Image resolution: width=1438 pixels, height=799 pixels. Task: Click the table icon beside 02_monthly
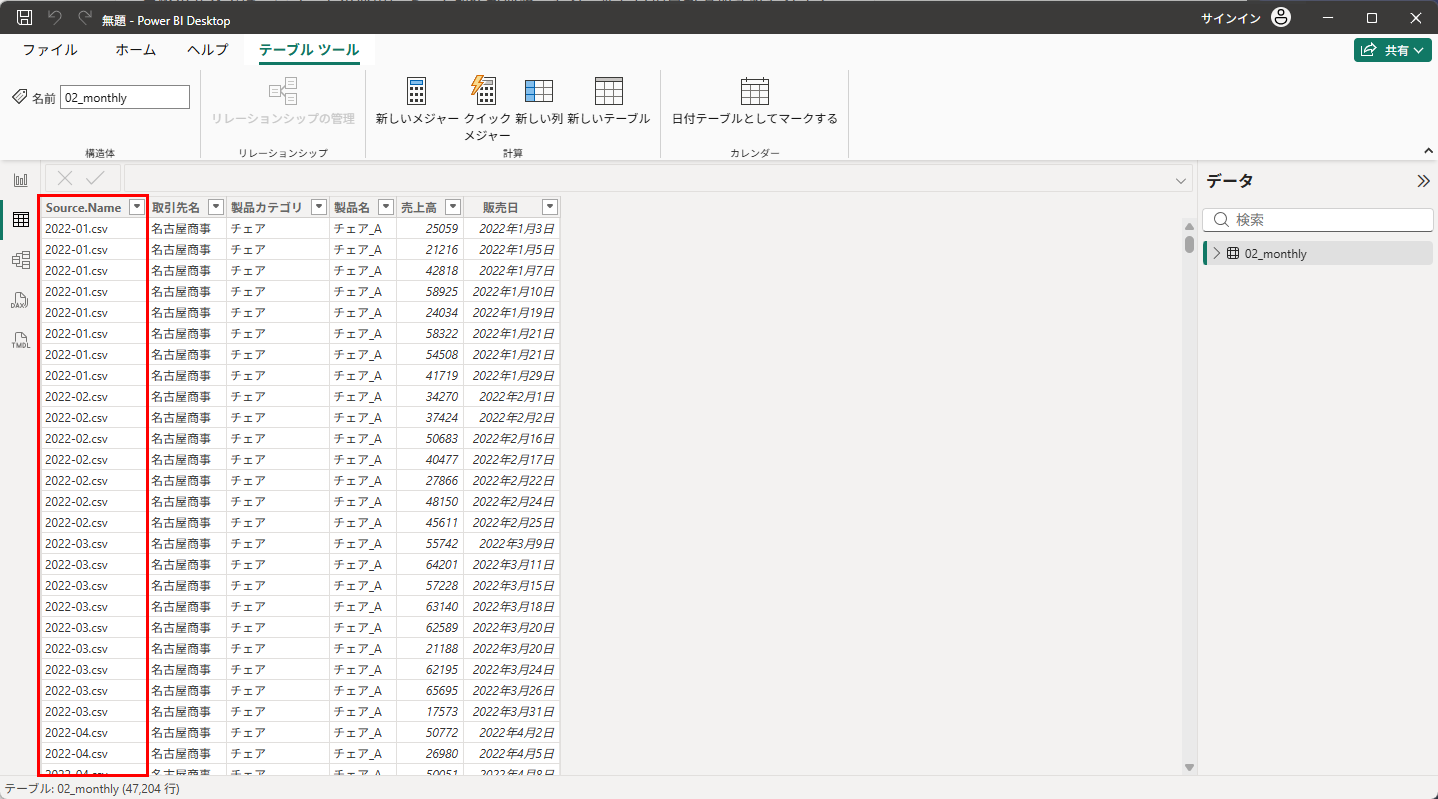[1233, 254]
